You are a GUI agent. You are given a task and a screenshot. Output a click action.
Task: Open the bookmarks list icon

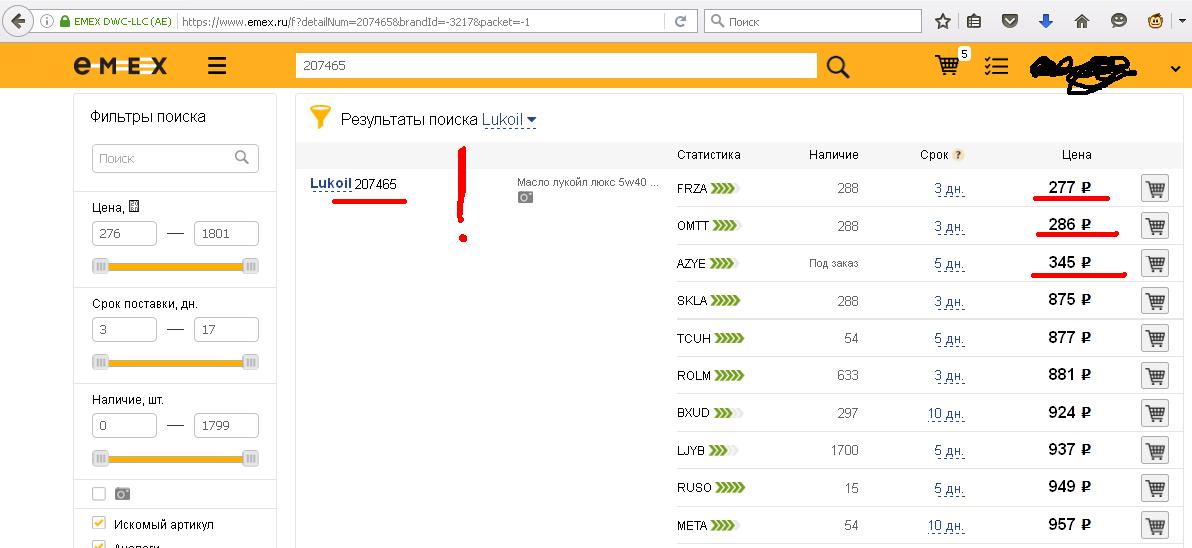[974, 21]
